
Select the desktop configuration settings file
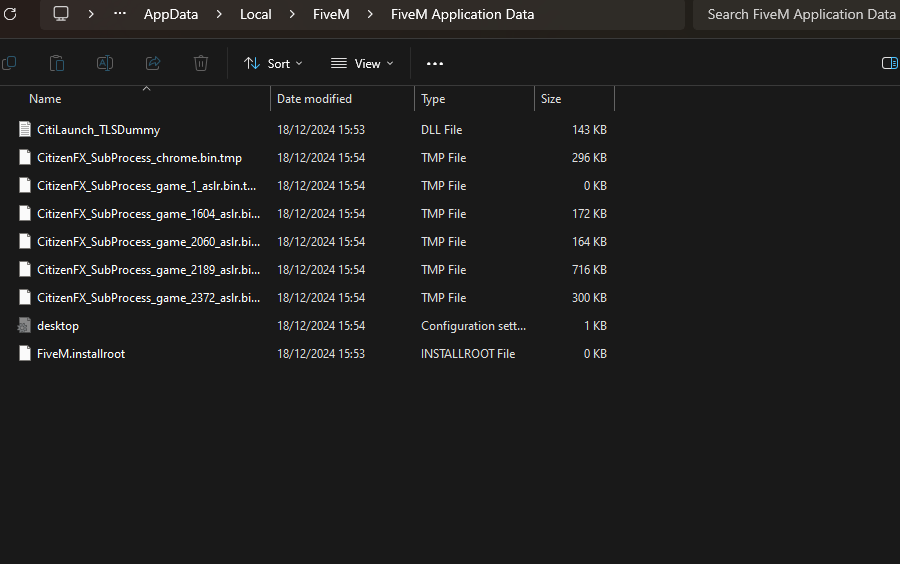[x=58, y=326]
